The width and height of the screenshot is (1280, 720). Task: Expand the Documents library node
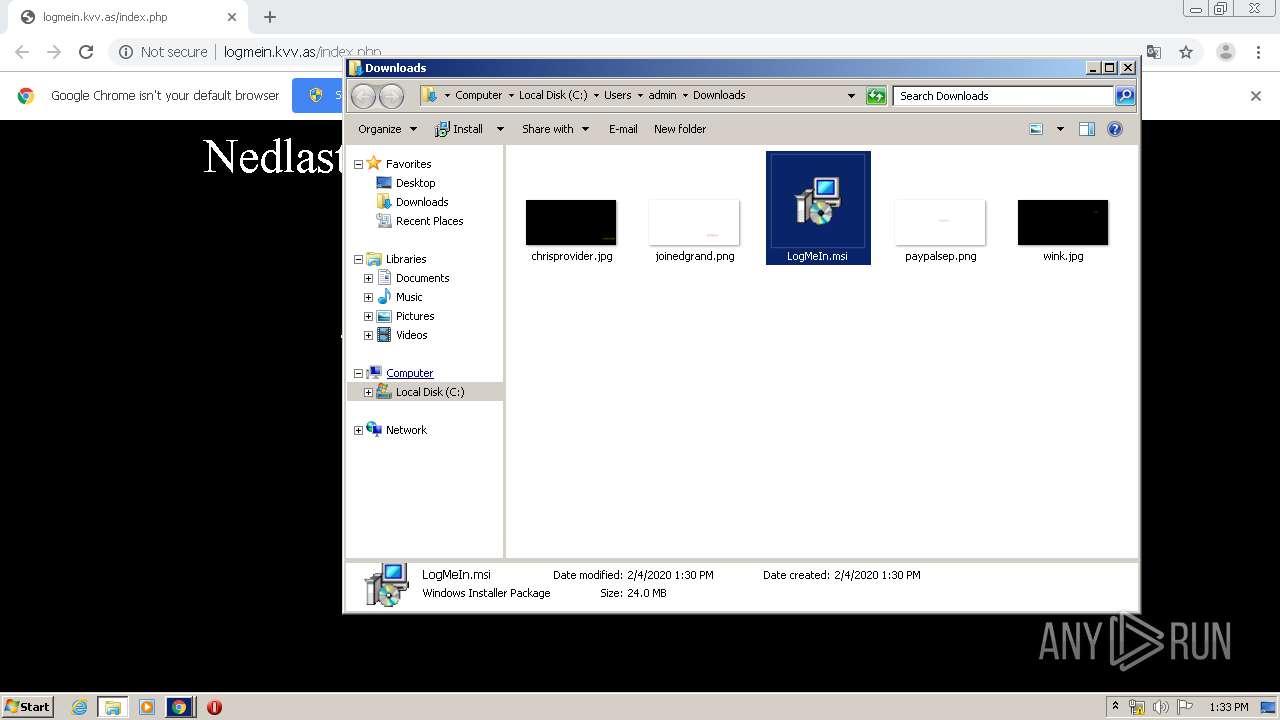368,278
